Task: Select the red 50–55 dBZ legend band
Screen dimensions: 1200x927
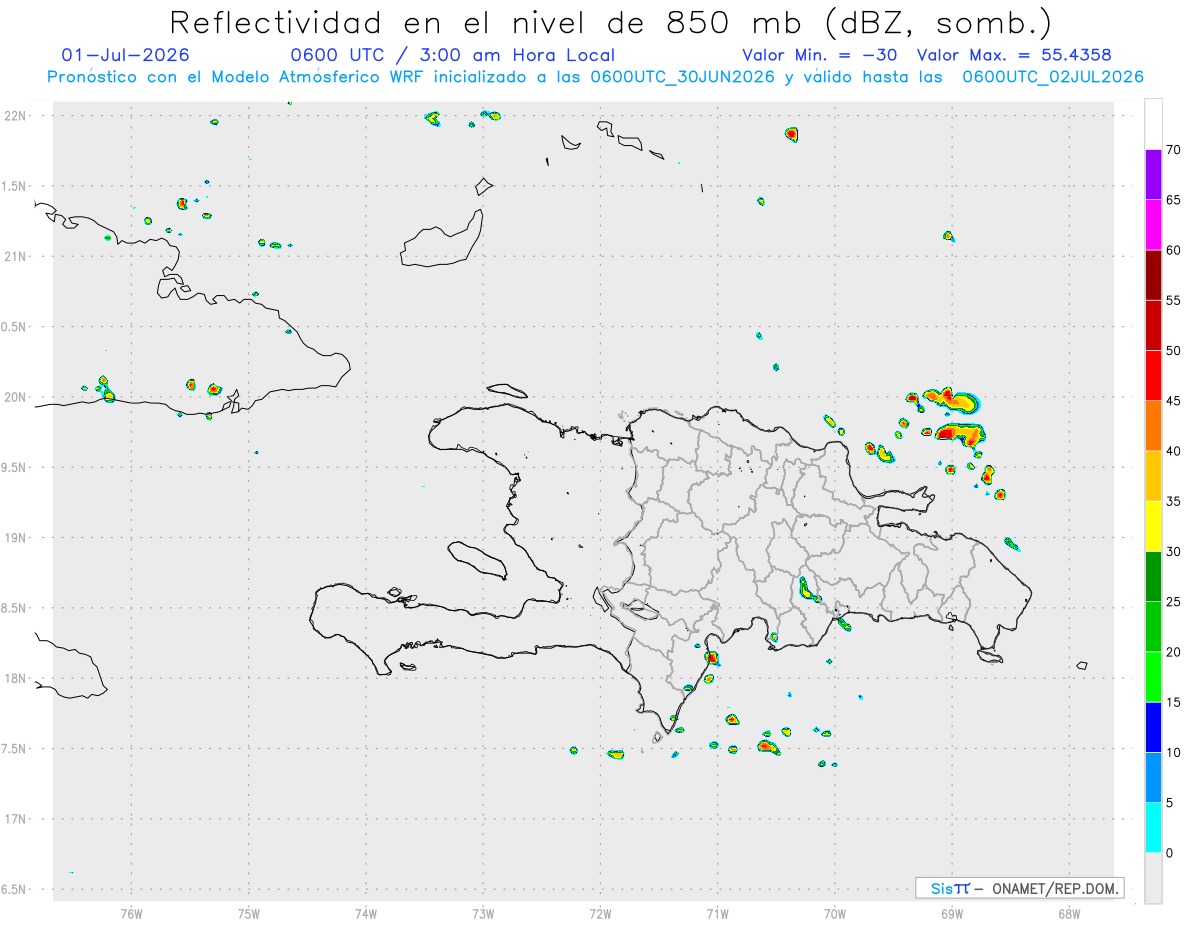Action: (1153, 325)
